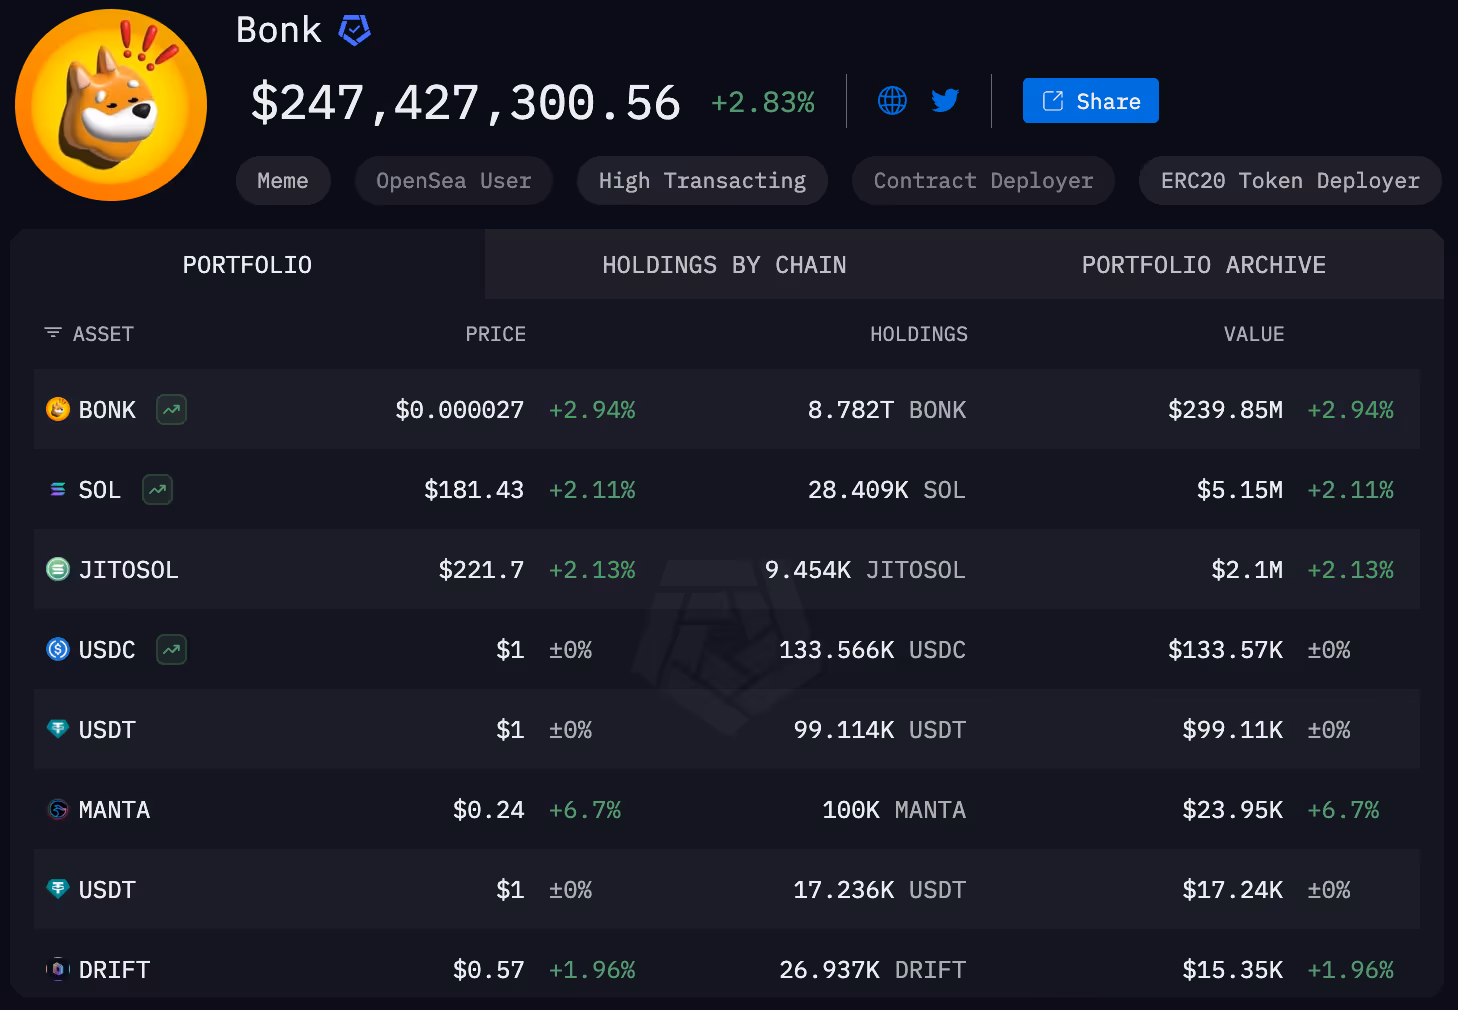Open the MANTA asset name

[114, 810]
